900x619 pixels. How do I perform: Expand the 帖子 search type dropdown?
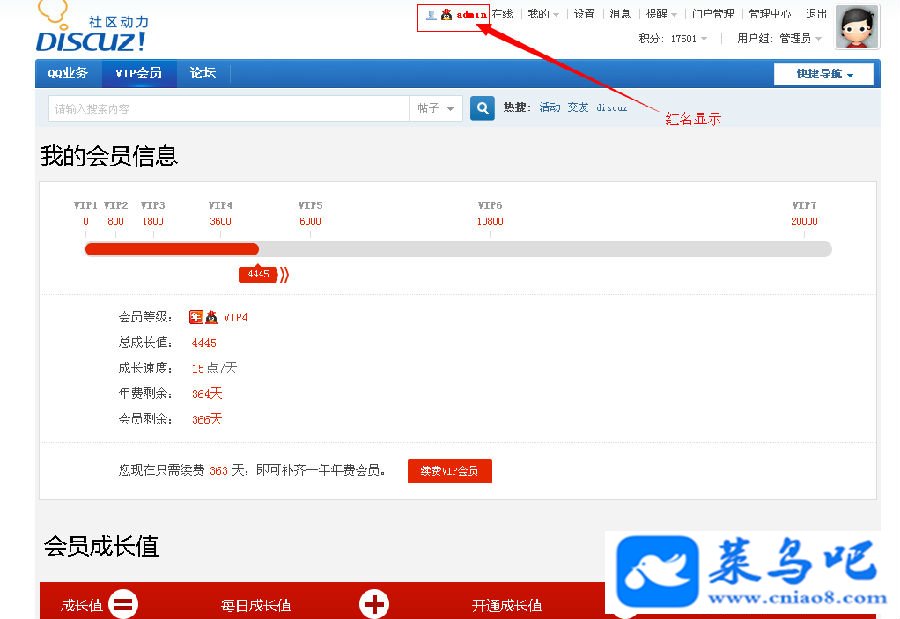(436, 108)
